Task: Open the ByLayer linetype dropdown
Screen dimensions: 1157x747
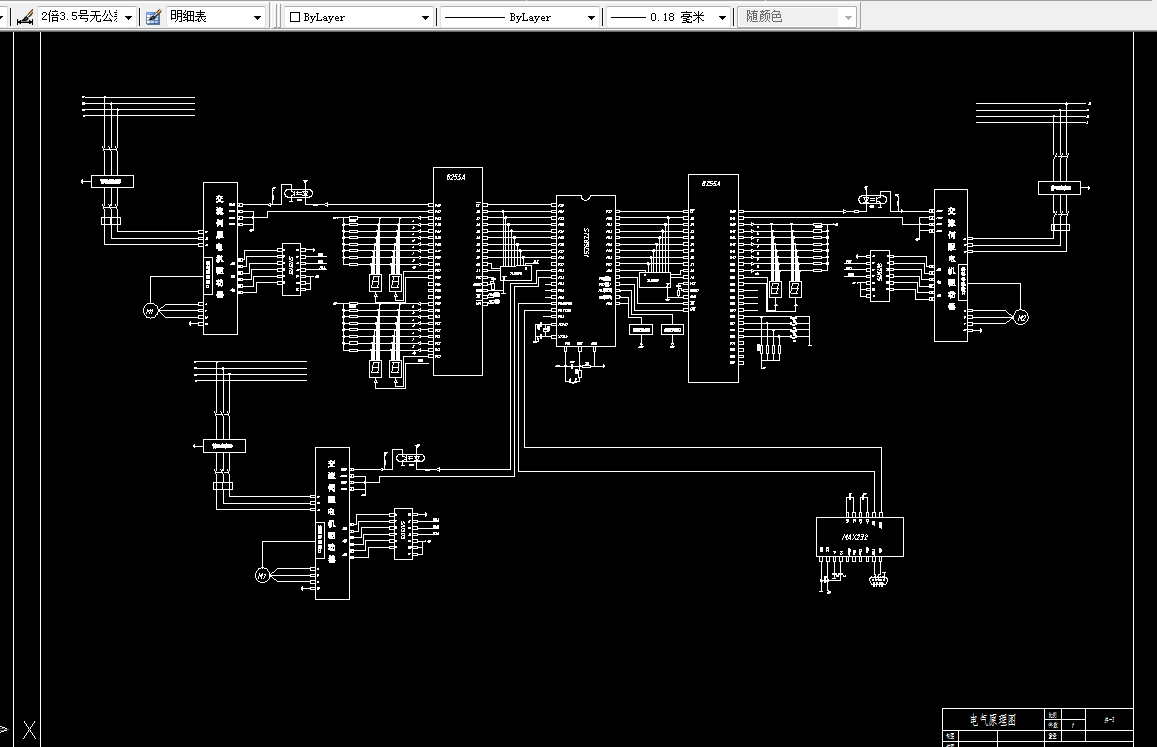Action: 591,17
